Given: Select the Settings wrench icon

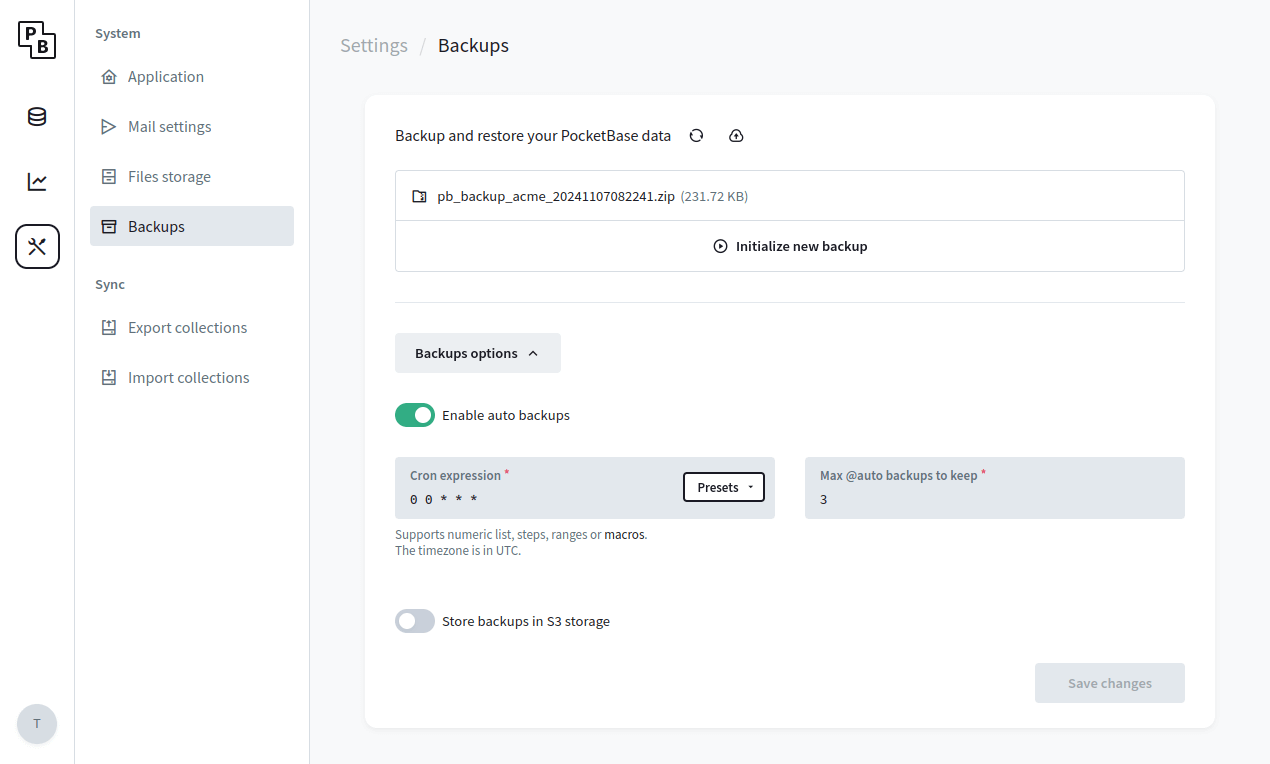Looking at the screenshot, I should (x=37, y=246).
